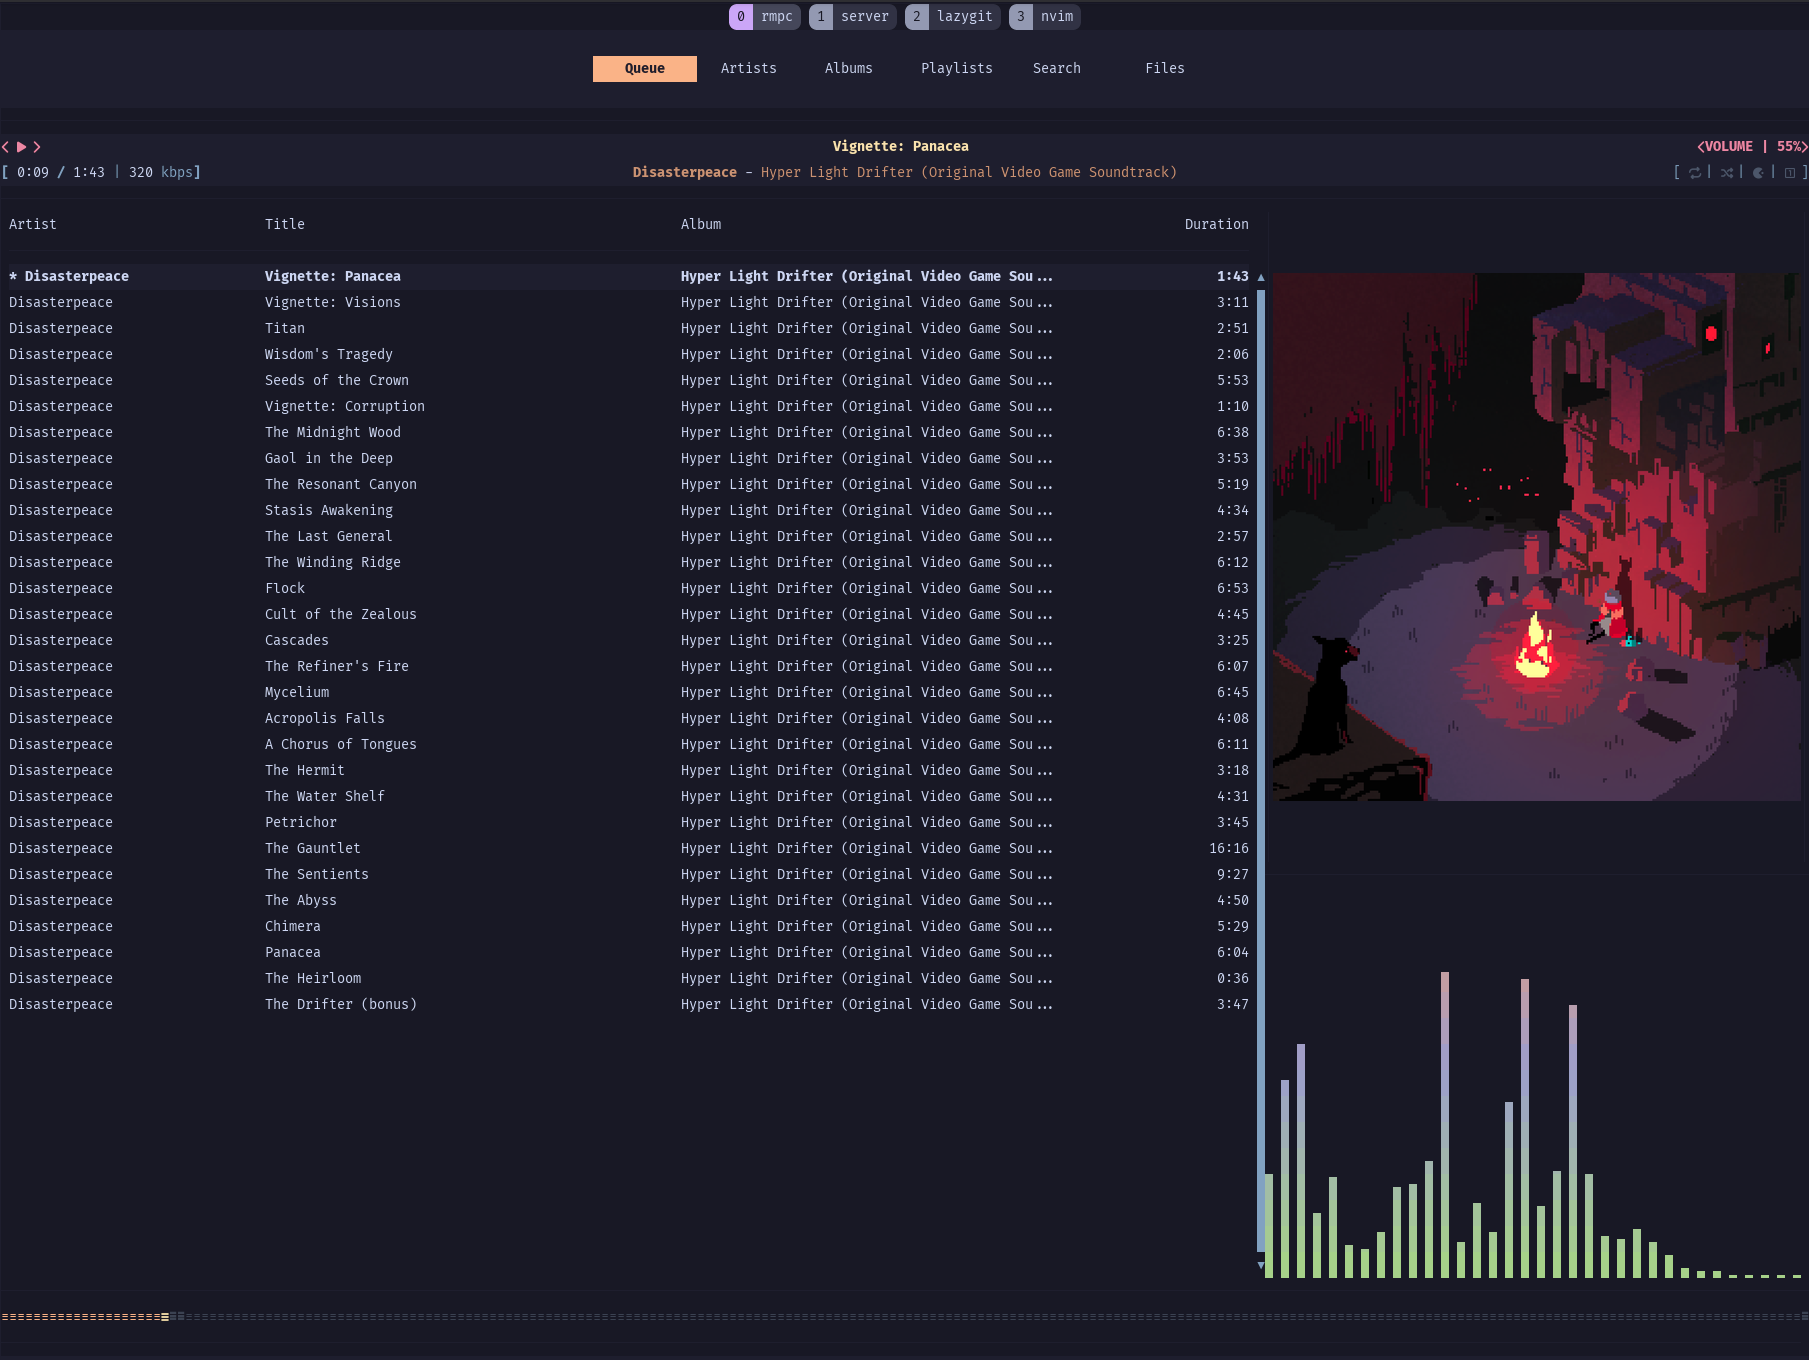Click the play icon in the header

click(x=21, y=147)
